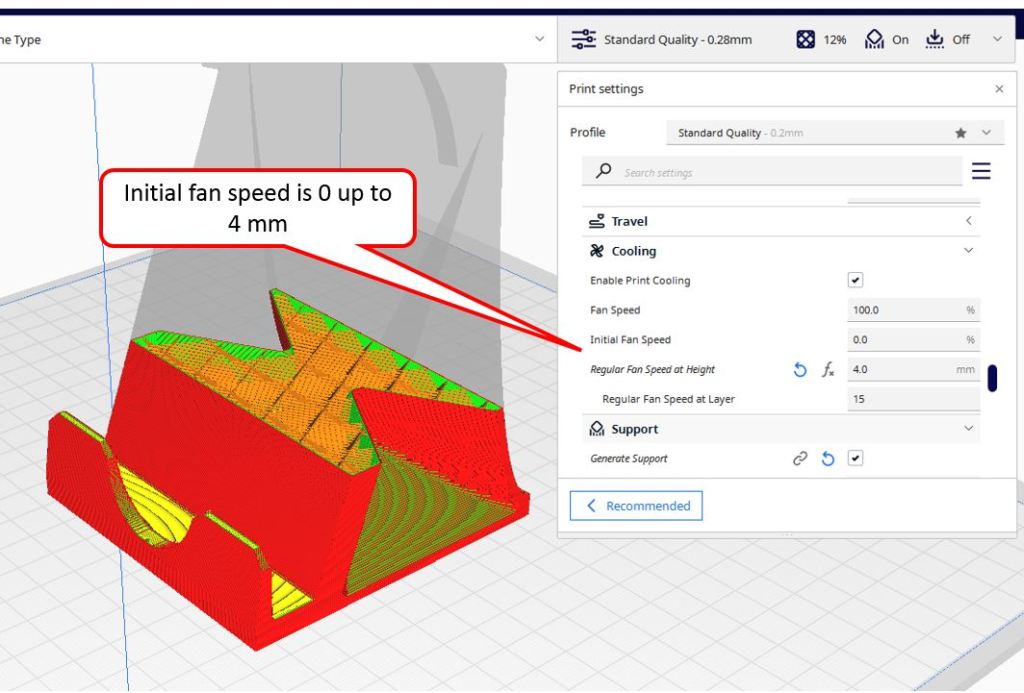Image resolution: width=1024 pixels, height=693 pixels.
Task: Click the print settings sliders icon
Action: [x=583, y=39]
